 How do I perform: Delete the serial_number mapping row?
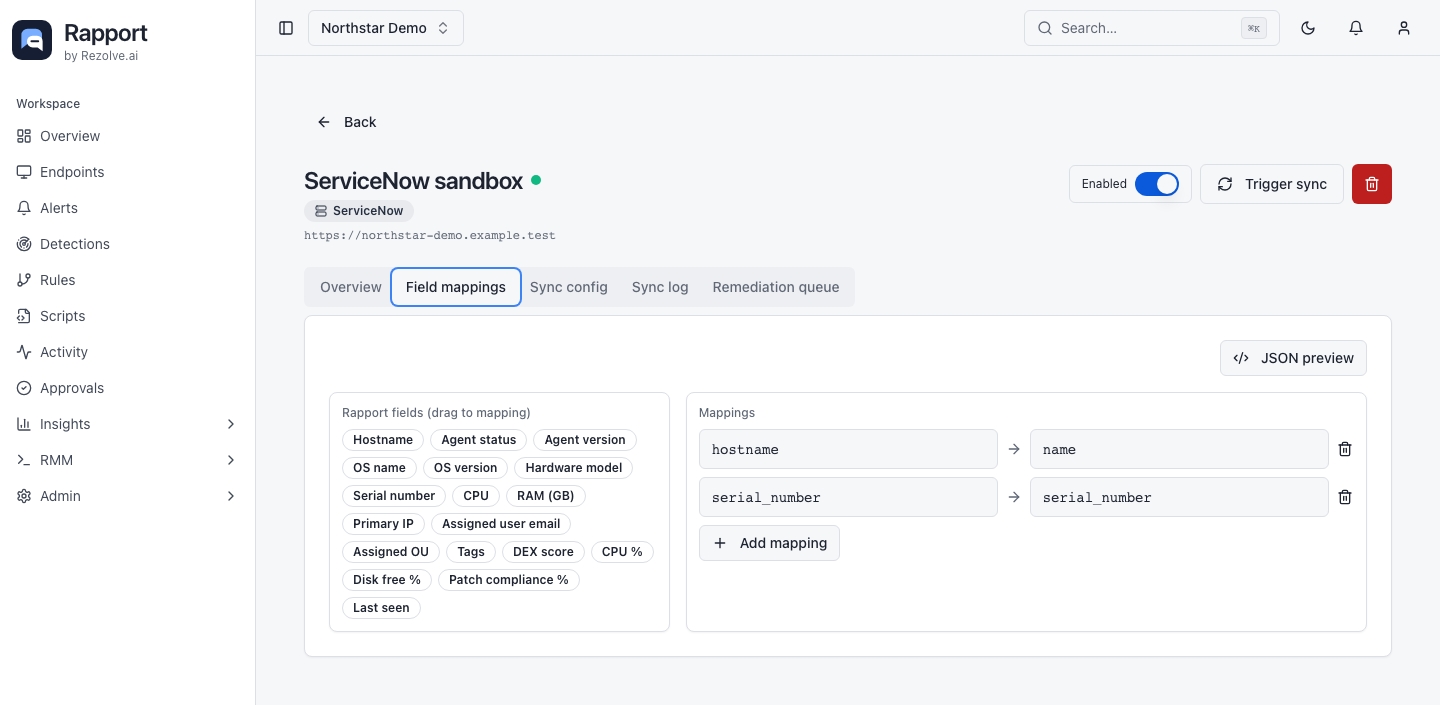1345,497
